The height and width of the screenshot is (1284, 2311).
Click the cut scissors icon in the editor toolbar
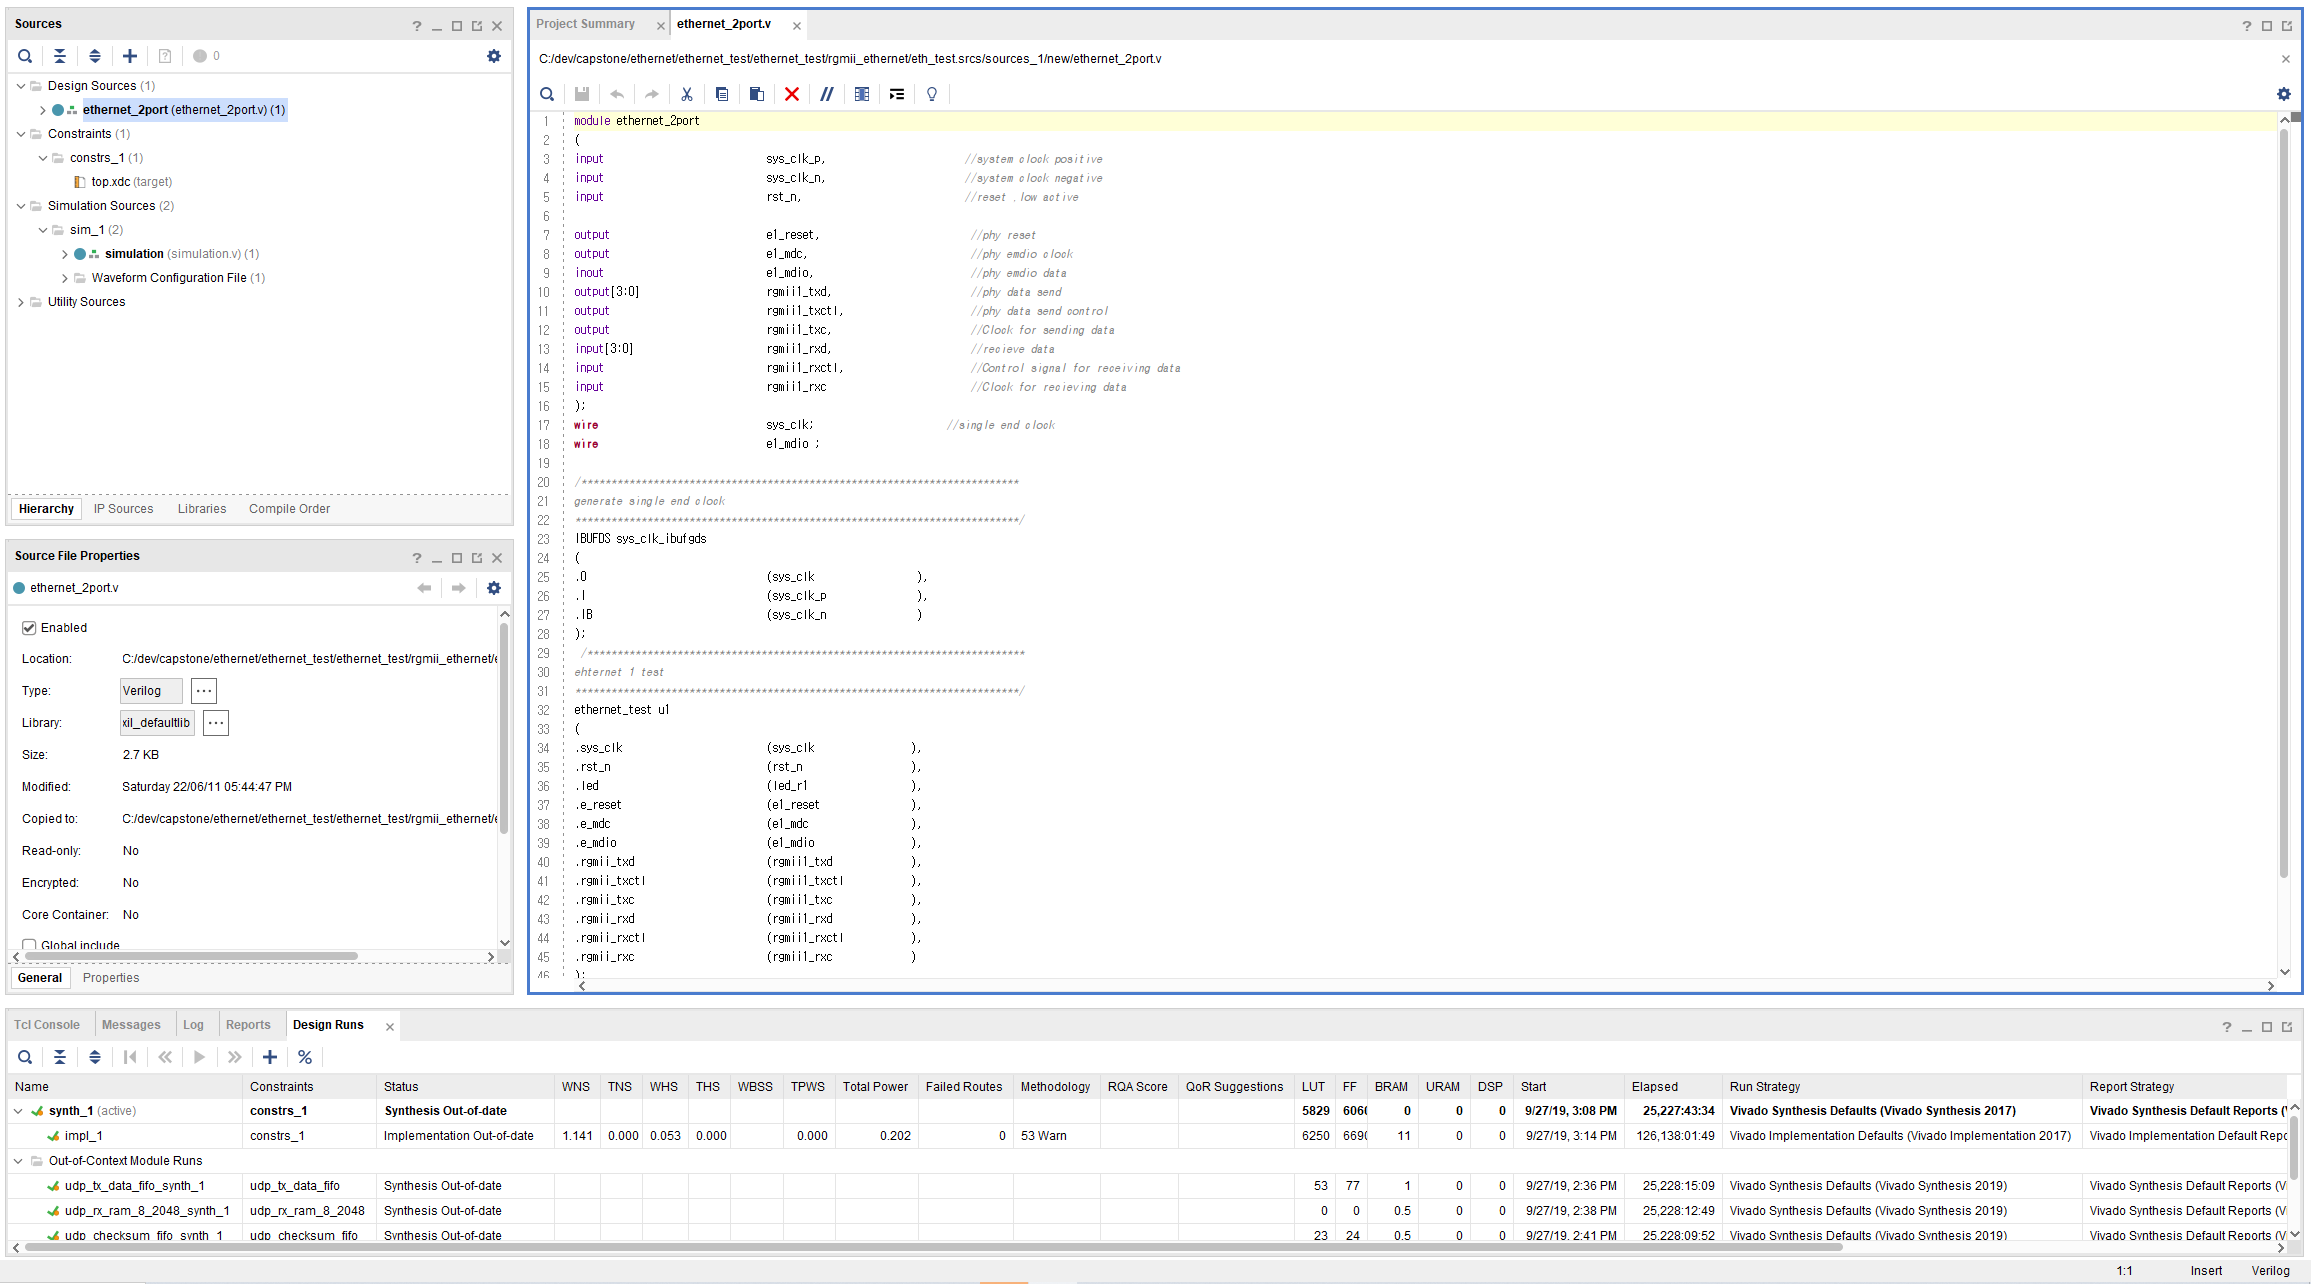click(x=687, y=94)
